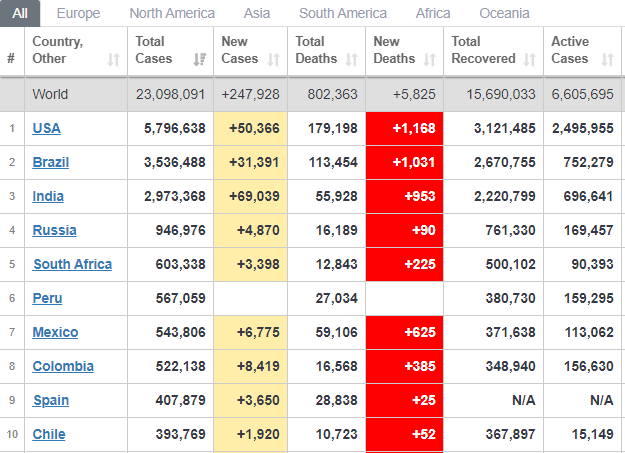Image resolution: width=625 pixels, height=453 pixels.
Task: Open India country details link
Action: 49,196
